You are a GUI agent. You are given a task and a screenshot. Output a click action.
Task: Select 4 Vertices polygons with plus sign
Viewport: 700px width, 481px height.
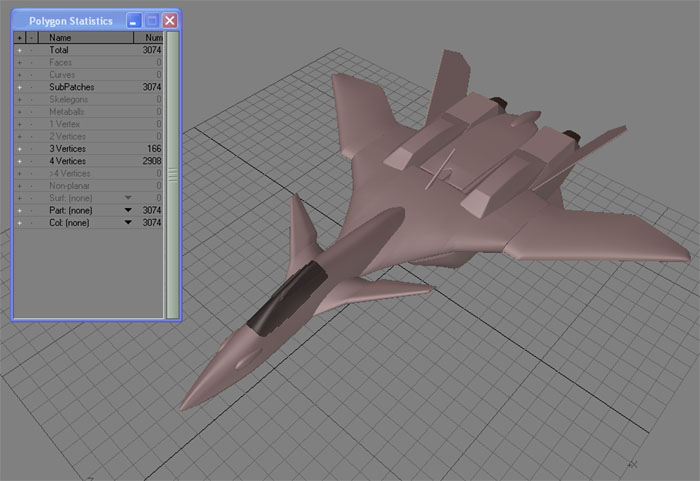[x=20, y=161]
